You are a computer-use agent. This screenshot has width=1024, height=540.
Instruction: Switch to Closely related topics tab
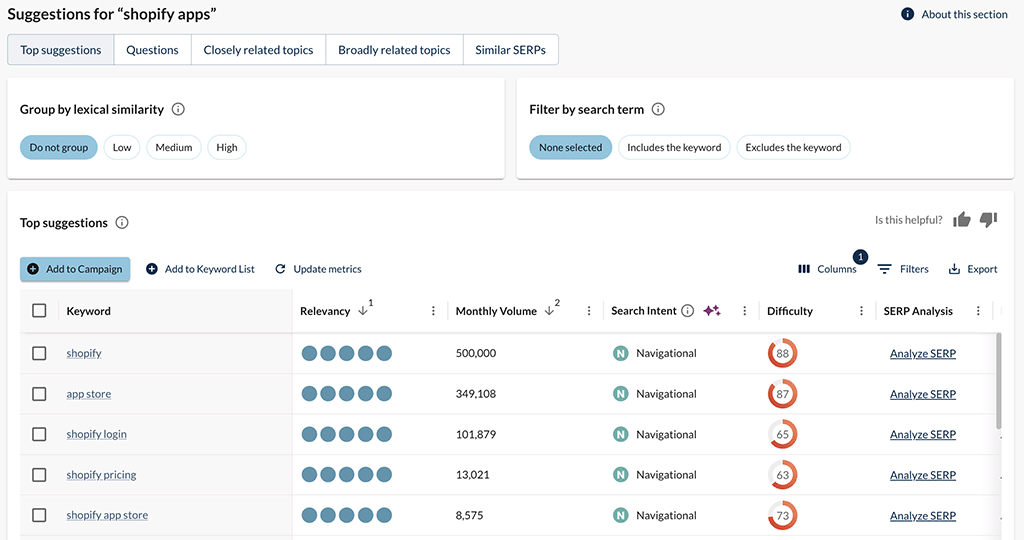pos(259,50)
